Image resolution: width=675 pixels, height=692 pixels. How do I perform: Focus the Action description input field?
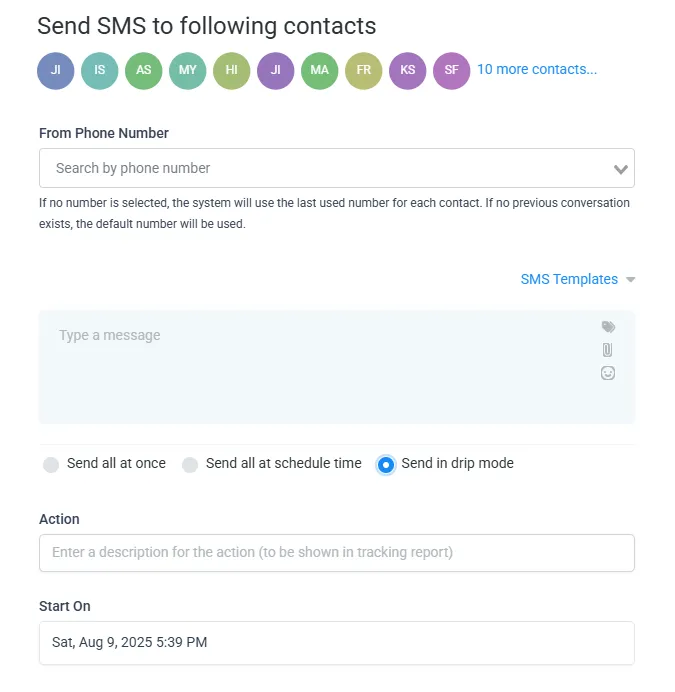click(336, 553)
